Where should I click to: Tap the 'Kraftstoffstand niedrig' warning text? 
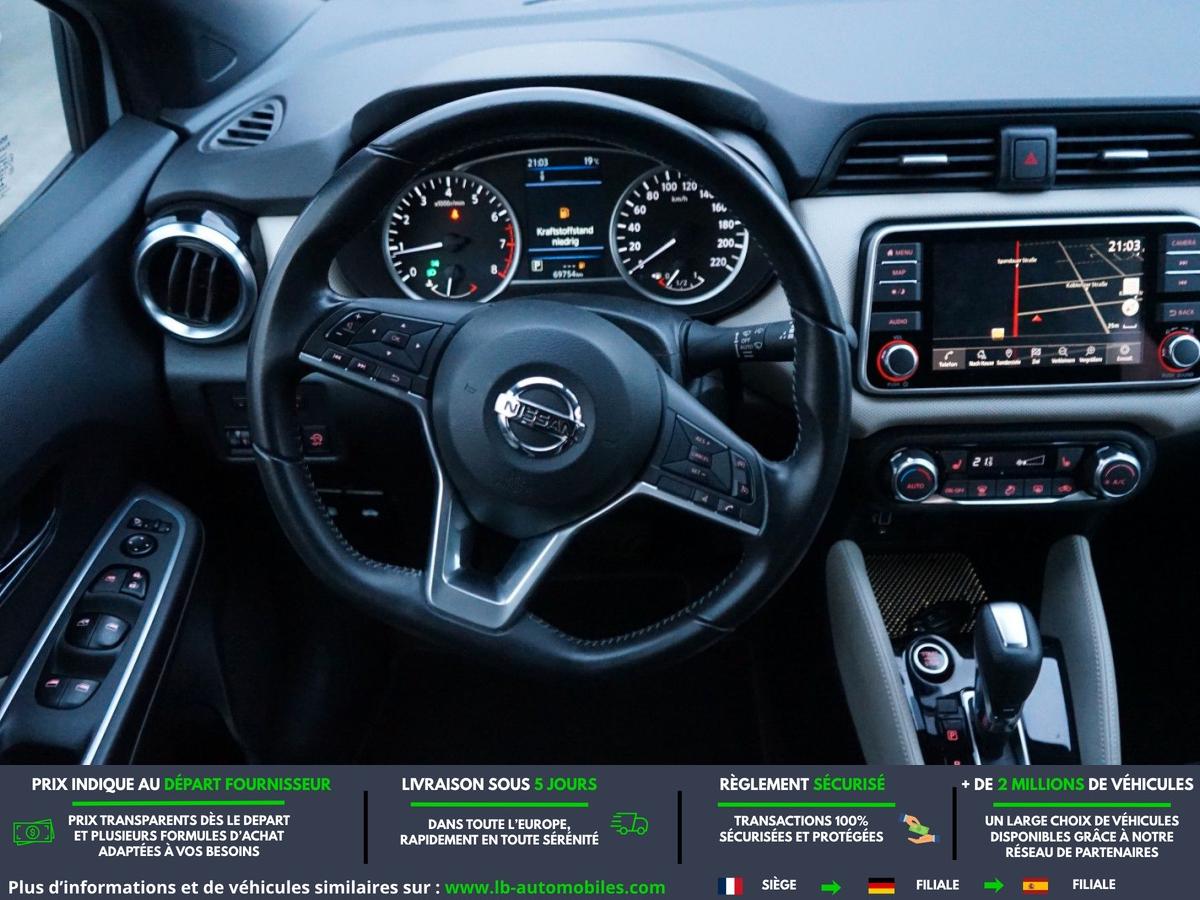click(x=564, y=236)
